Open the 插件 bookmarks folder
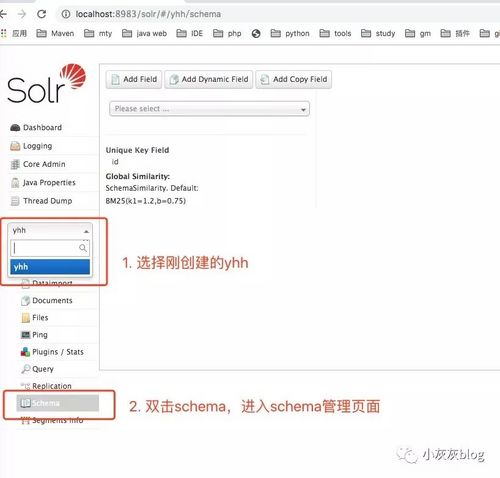This screenshot has height=478, width=500. [455, 33]
